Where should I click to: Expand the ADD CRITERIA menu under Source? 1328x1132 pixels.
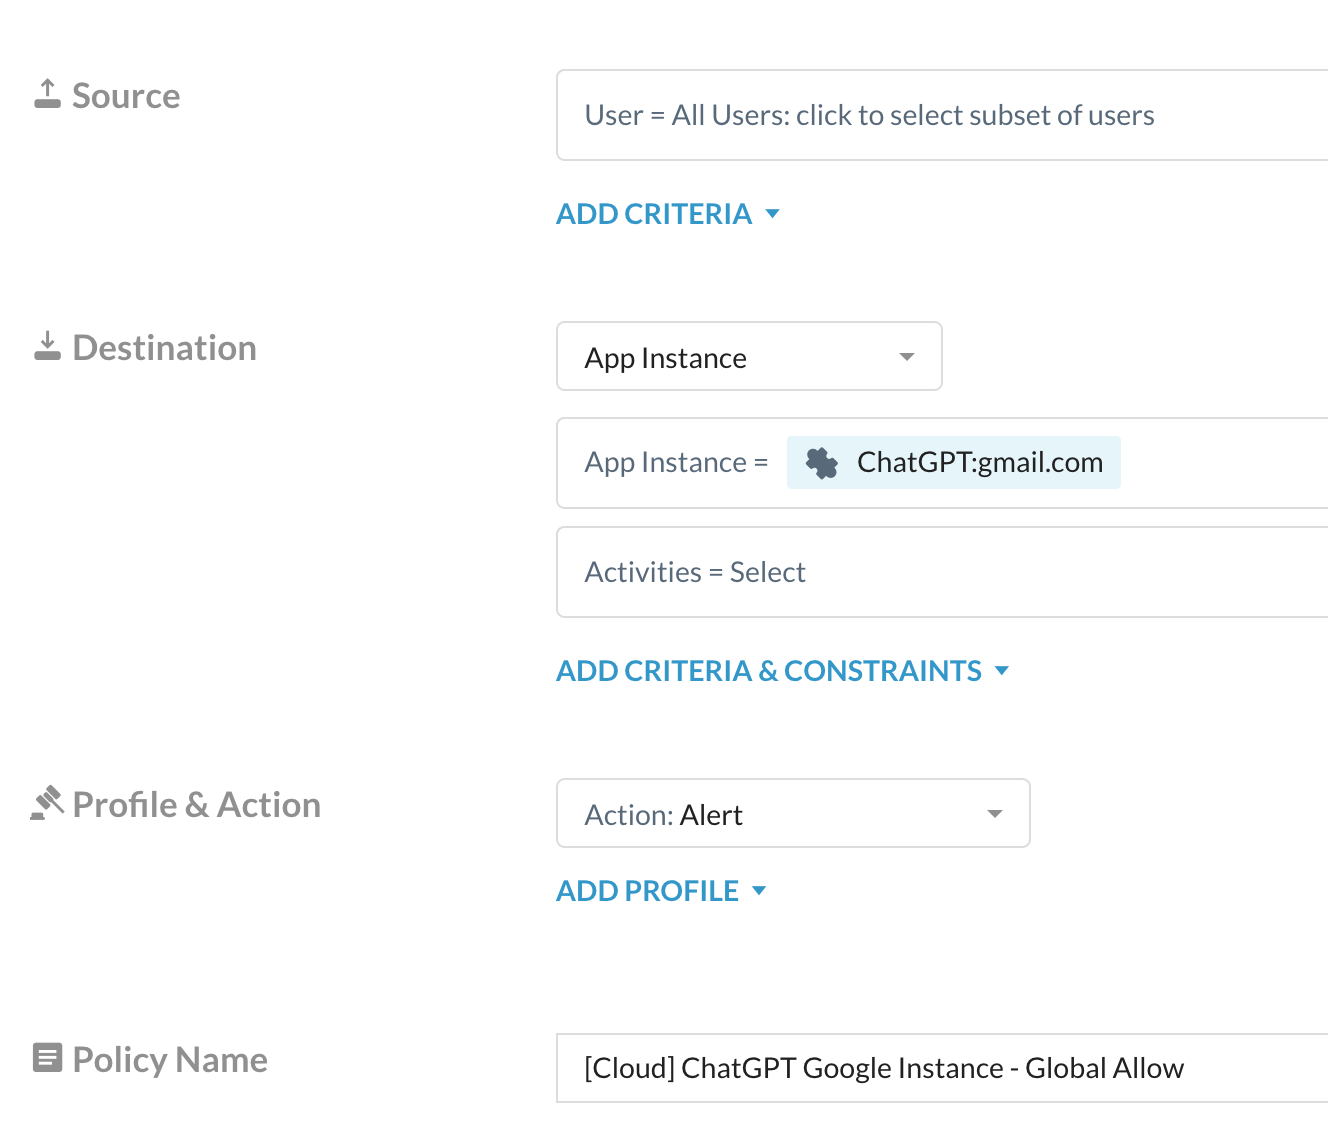tap(667, 214)
